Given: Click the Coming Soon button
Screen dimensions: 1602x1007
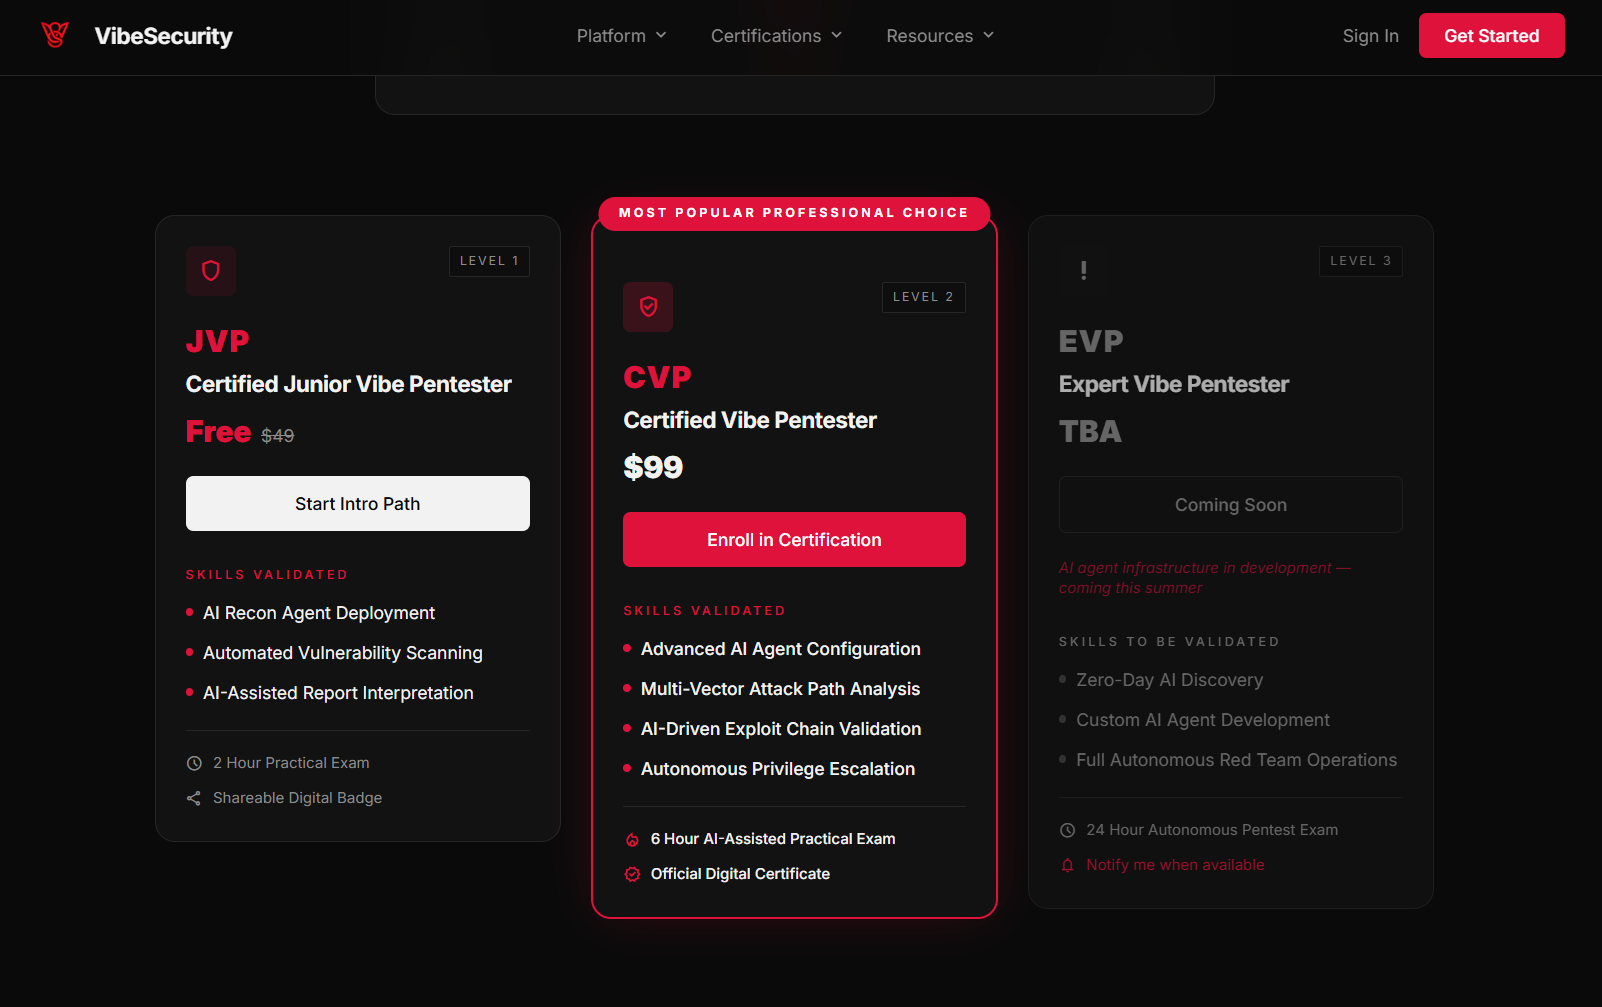Looking at the screenshot, I should (1230, 504).
